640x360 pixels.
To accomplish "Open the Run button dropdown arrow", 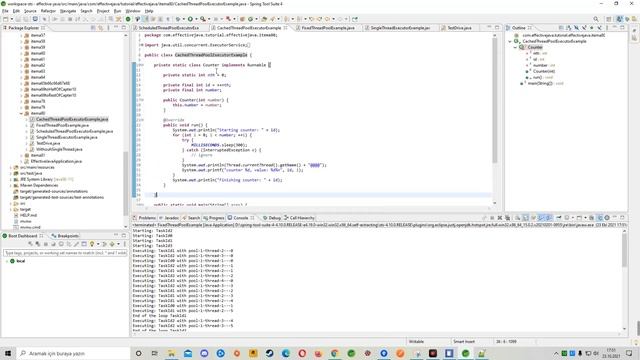I will coord(196,19).
